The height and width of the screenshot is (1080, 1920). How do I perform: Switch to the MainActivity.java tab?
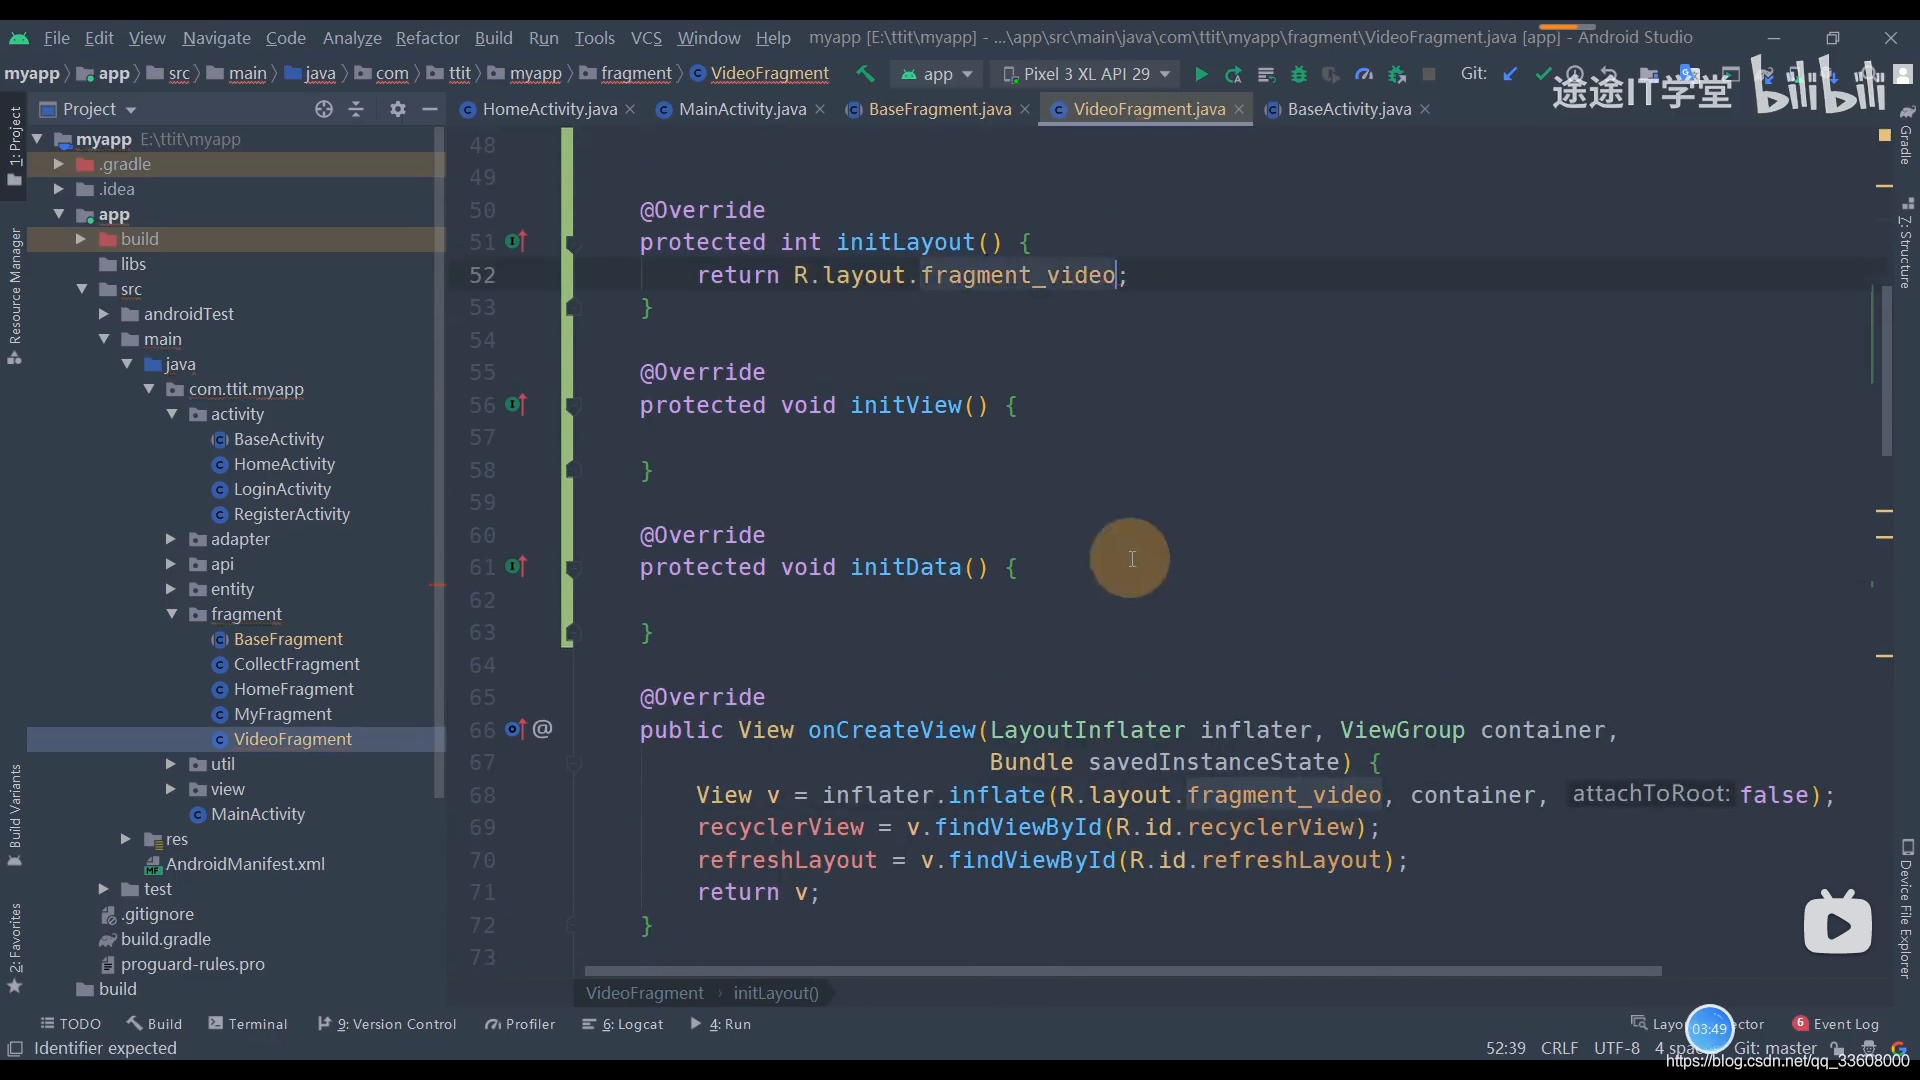(x=742, y=109)
